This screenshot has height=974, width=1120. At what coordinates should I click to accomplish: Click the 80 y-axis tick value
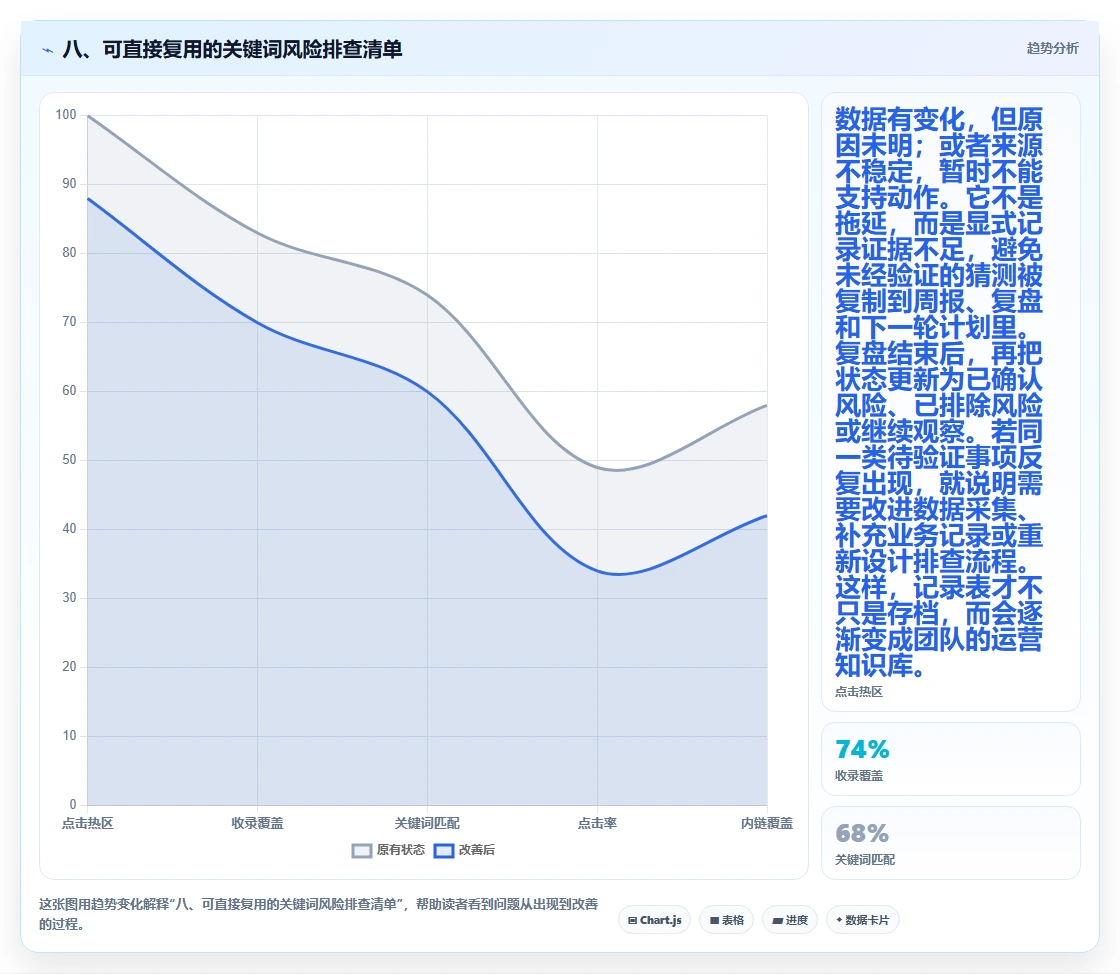tap(69, 253)
